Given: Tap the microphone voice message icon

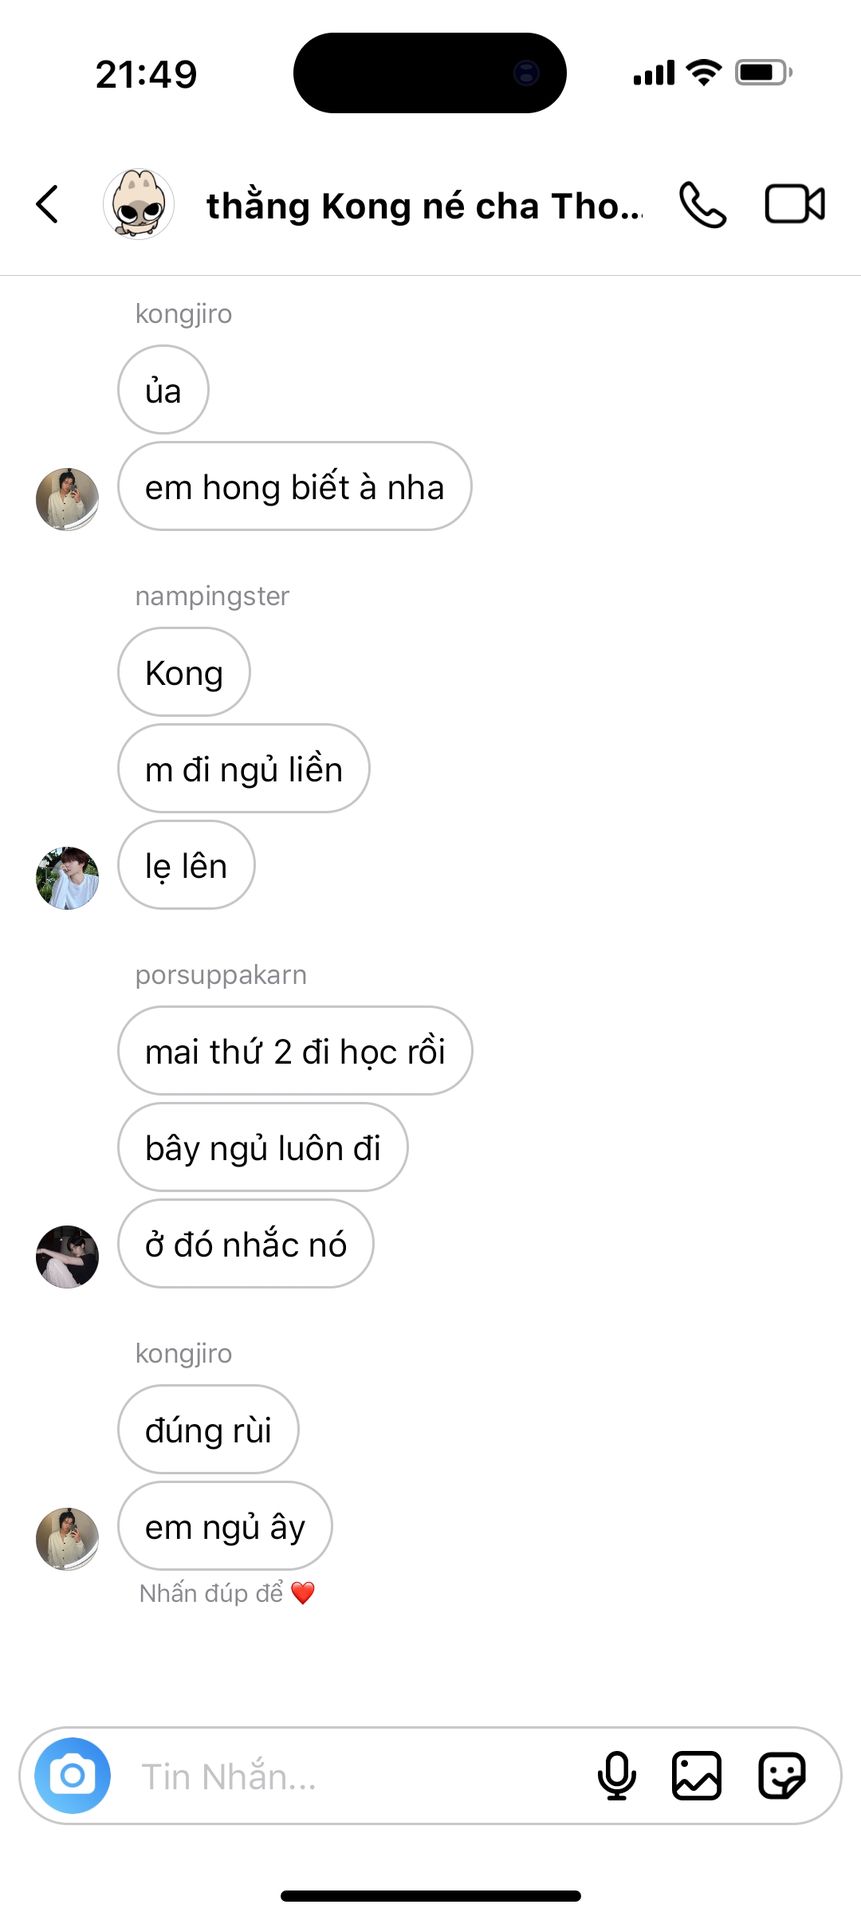Looking at the screenshot, I should 617,1776.
